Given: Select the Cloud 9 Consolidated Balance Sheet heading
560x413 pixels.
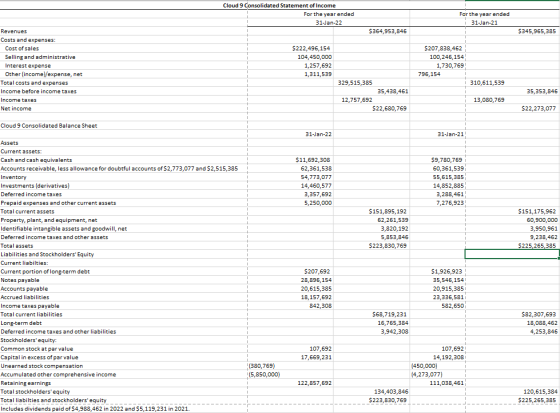Looking at the screenshot, I should coord(49,126).
